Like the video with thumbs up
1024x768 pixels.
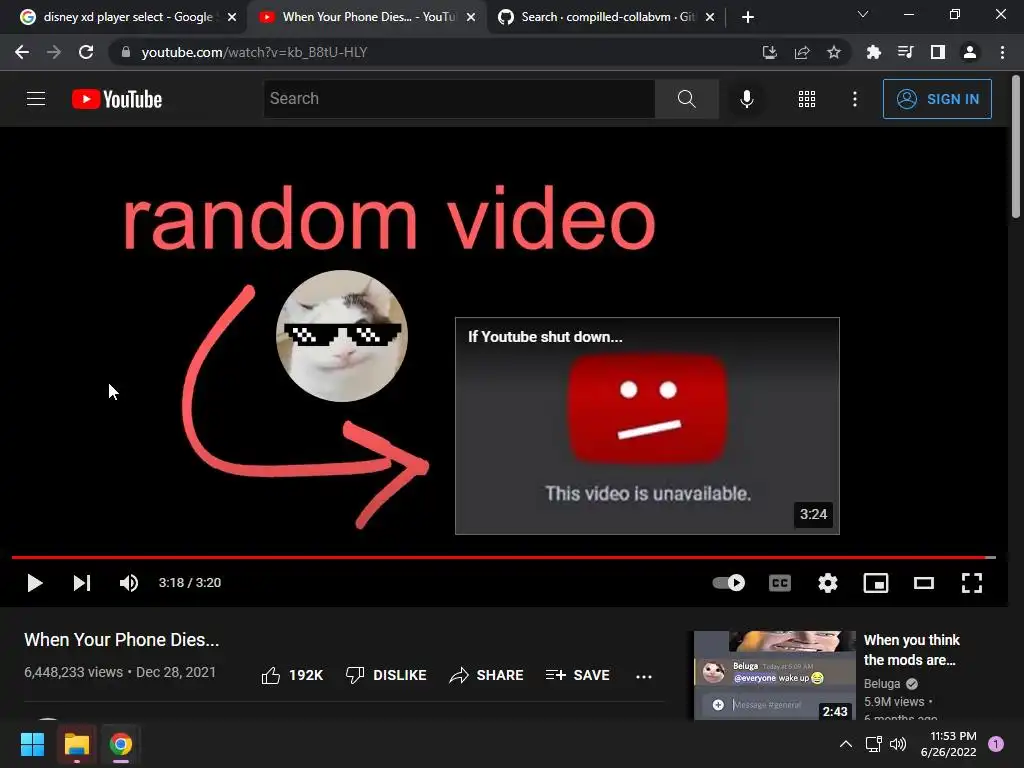(292, 675)
